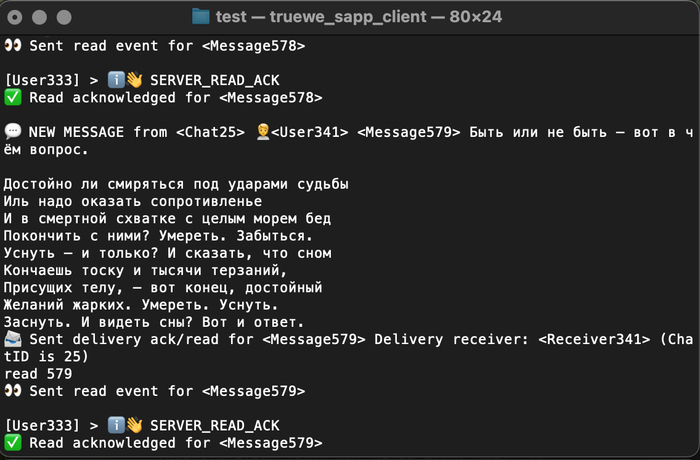Click the typed command 'read 579'
The height and width of the screenshot is (460, 700).
point(38,373)
